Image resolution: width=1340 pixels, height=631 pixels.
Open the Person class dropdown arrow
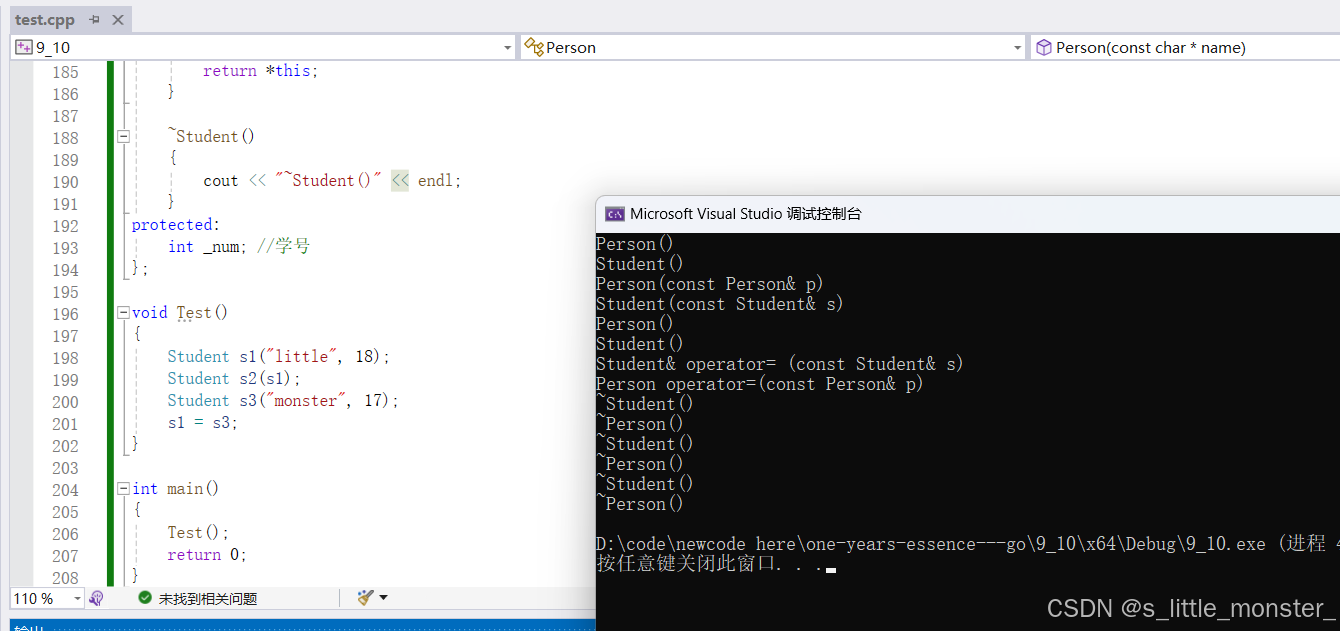point(1017,47)
